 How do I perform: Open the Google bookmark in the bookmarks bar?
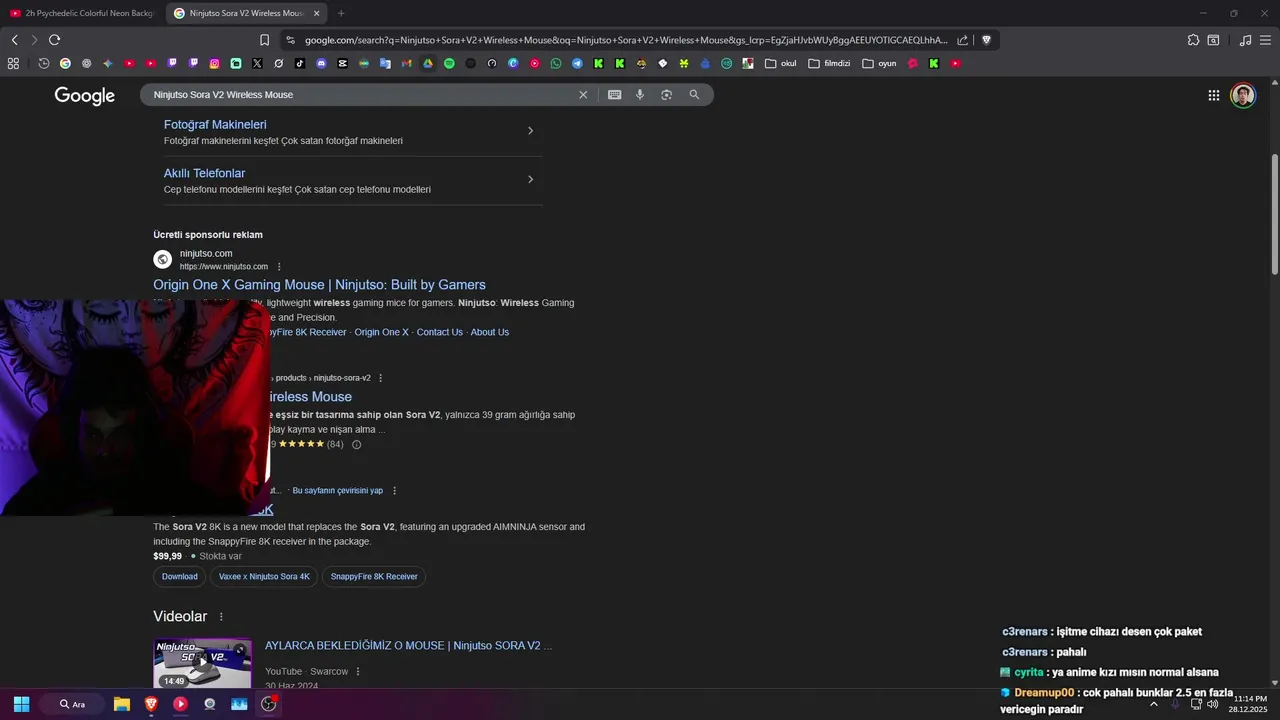tap(65, 63)
